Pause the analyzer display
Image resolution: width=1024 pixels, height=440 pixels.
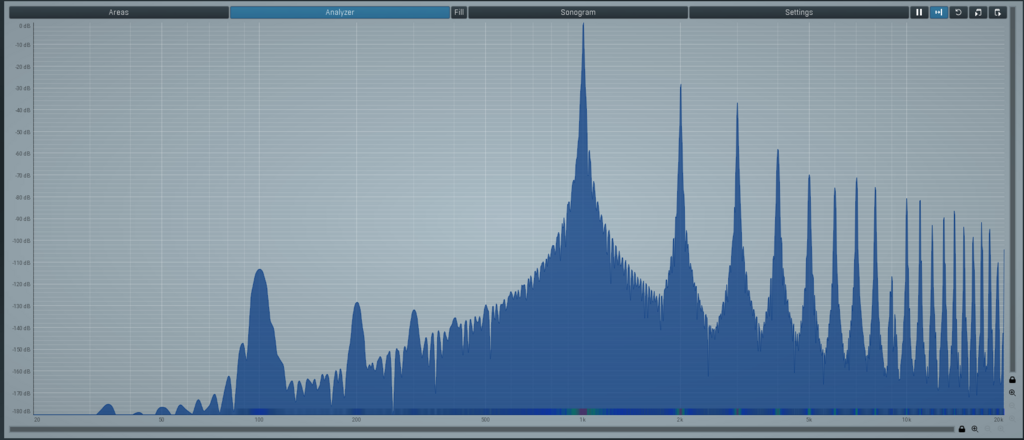919,12
